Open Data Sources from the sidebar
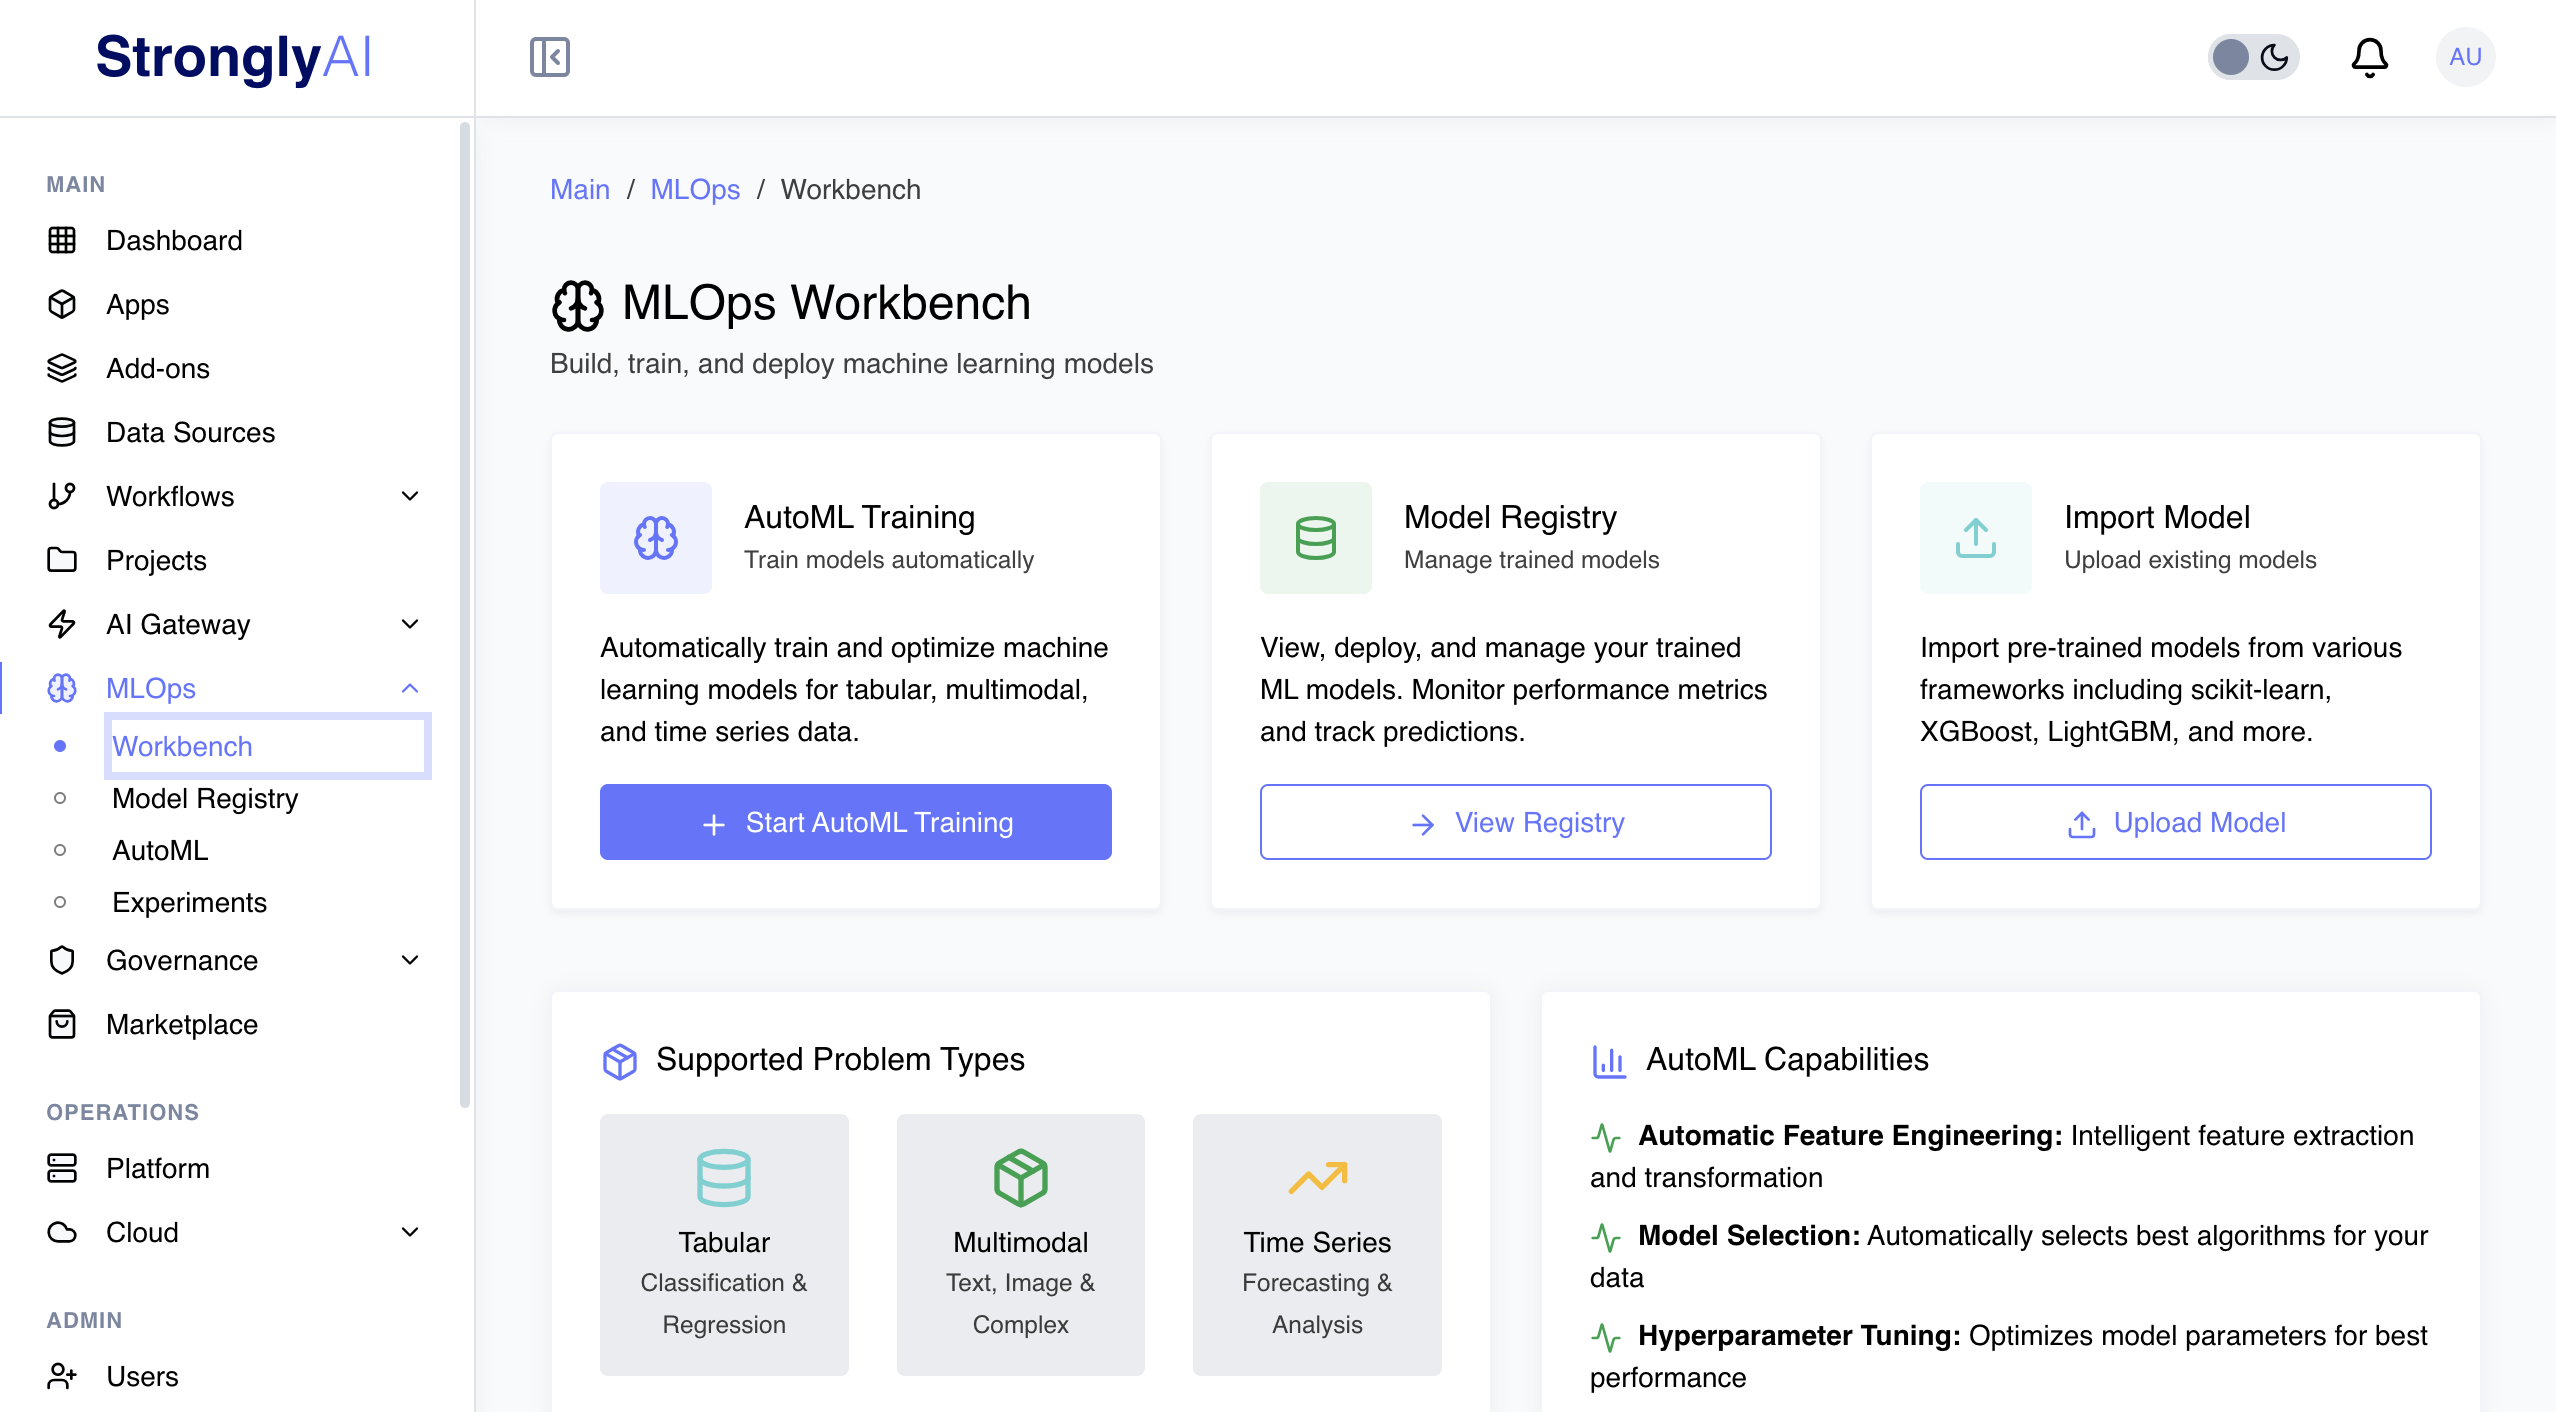The width and height of the screenshot is (2556, 1412). click(190, 432)
